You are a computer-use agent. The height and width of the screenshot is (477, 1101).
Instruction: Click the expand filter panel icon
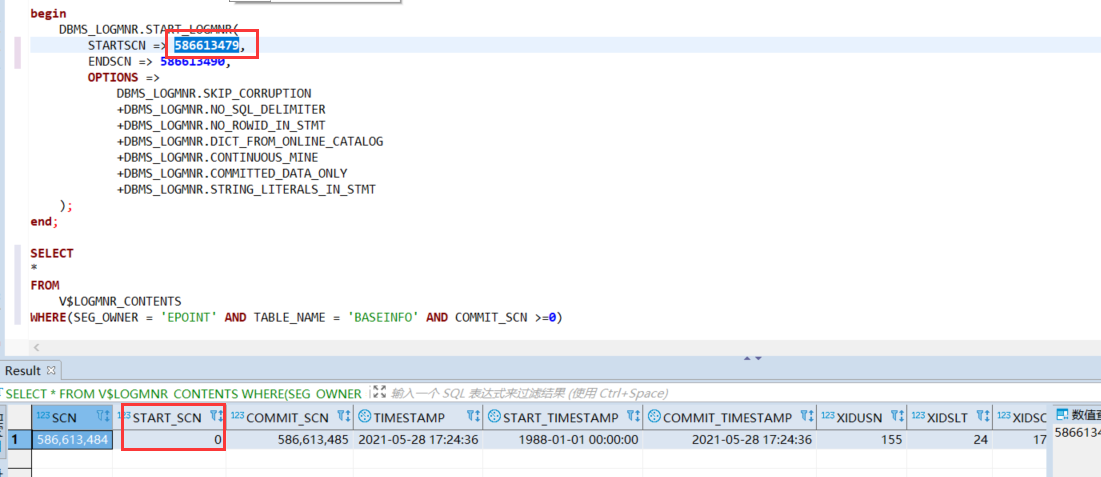pos(380,393)
